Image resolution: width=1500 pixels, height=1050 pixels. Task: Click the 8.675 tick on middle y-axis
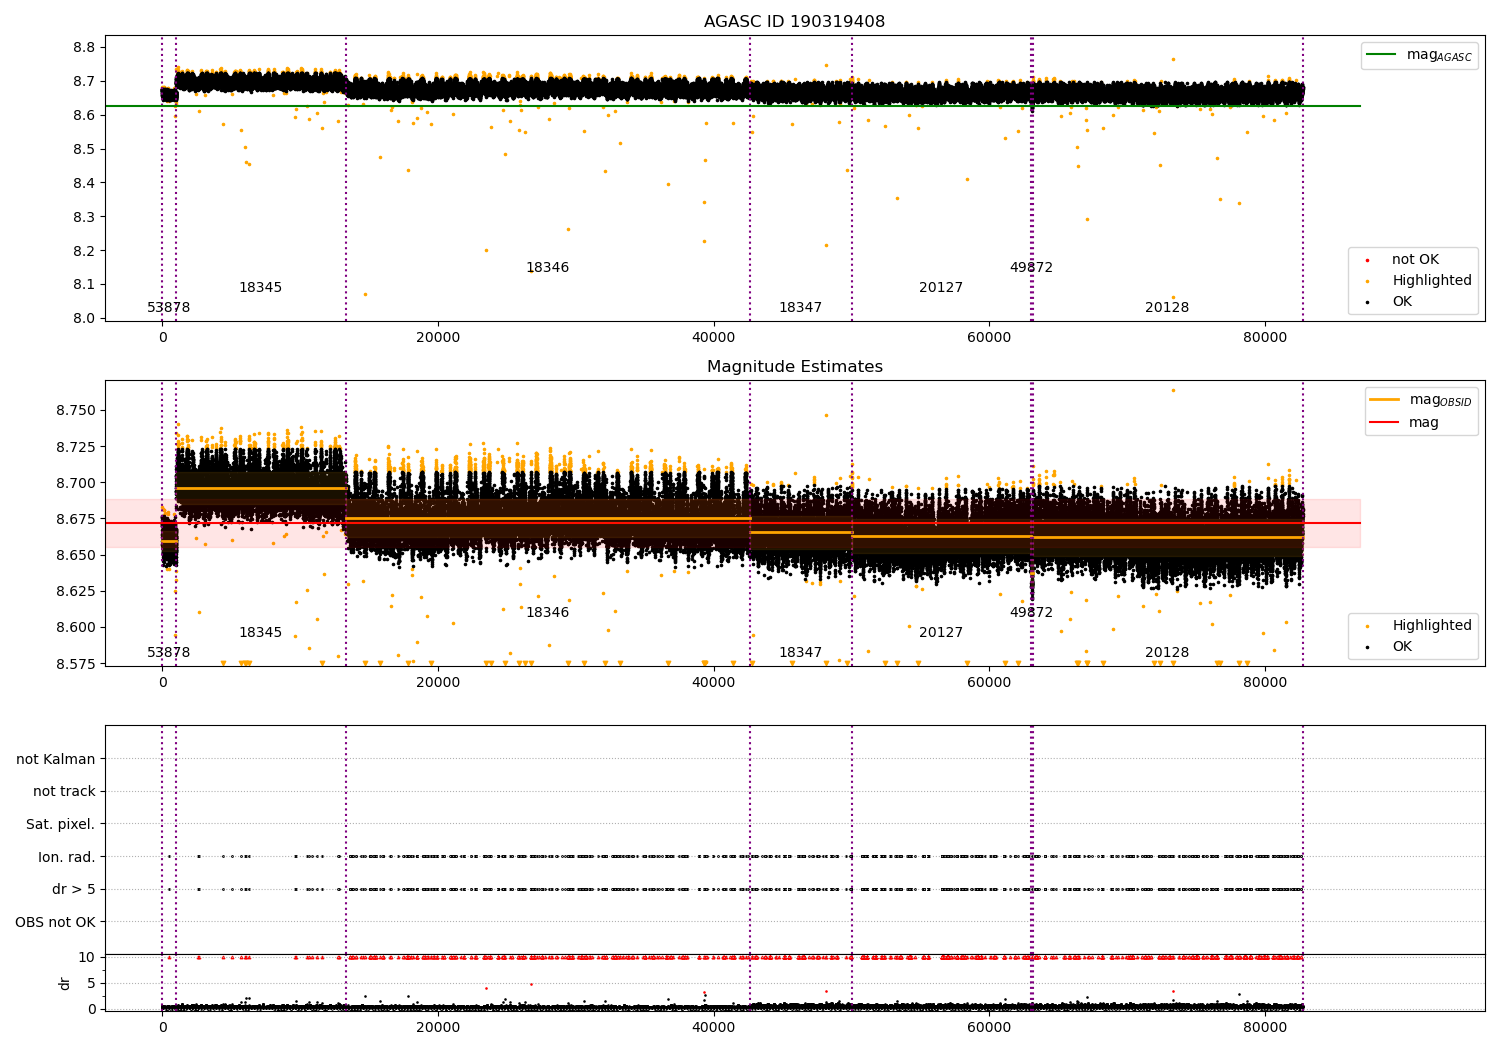tap(75, 520)
